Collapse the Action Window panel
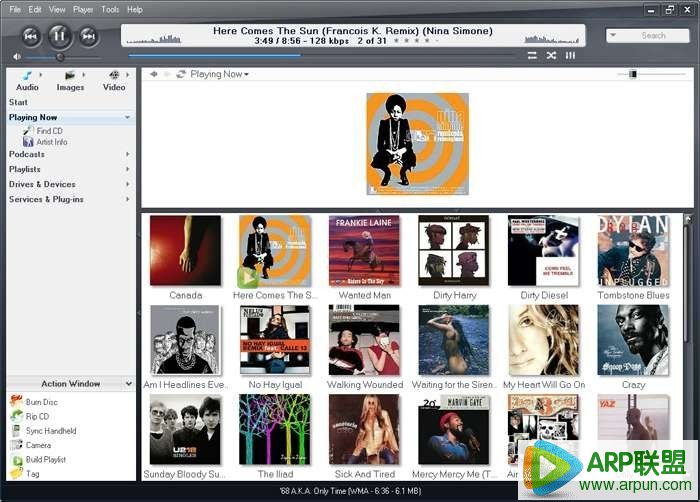Viewport: 700px width, 502px height. (x=129, y=384)
